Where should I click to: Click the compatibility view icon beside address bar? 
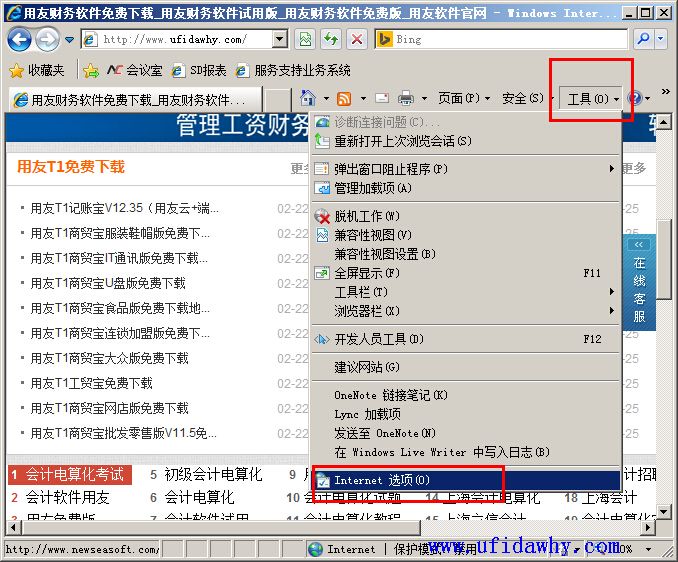[x=305, y=40]
